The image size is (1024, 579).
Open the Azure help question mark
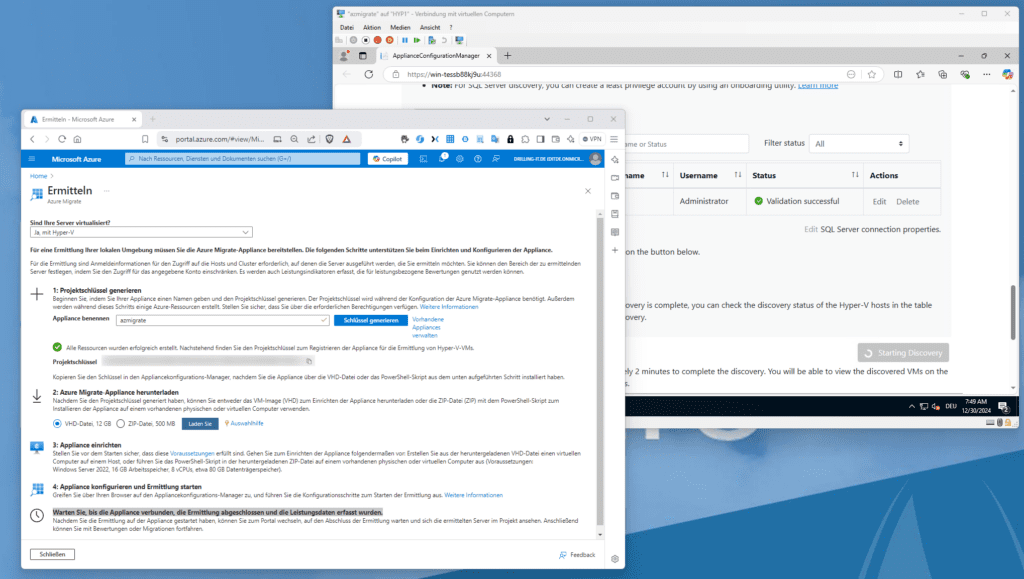[x=478, y=159]
